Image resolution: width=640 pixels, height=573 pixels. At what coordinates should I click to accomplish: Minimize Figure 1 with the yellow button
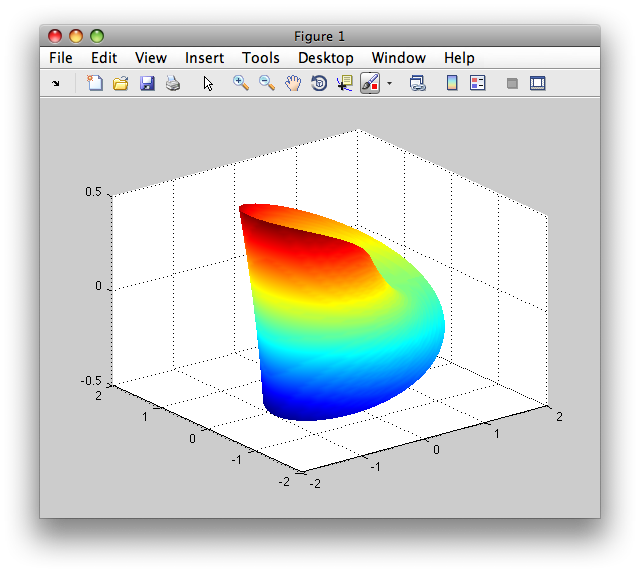76,36
